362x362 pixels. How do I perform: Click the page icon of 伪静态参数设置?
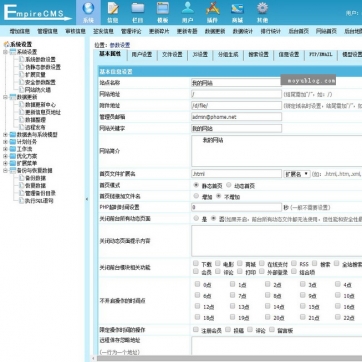[22, 67]
